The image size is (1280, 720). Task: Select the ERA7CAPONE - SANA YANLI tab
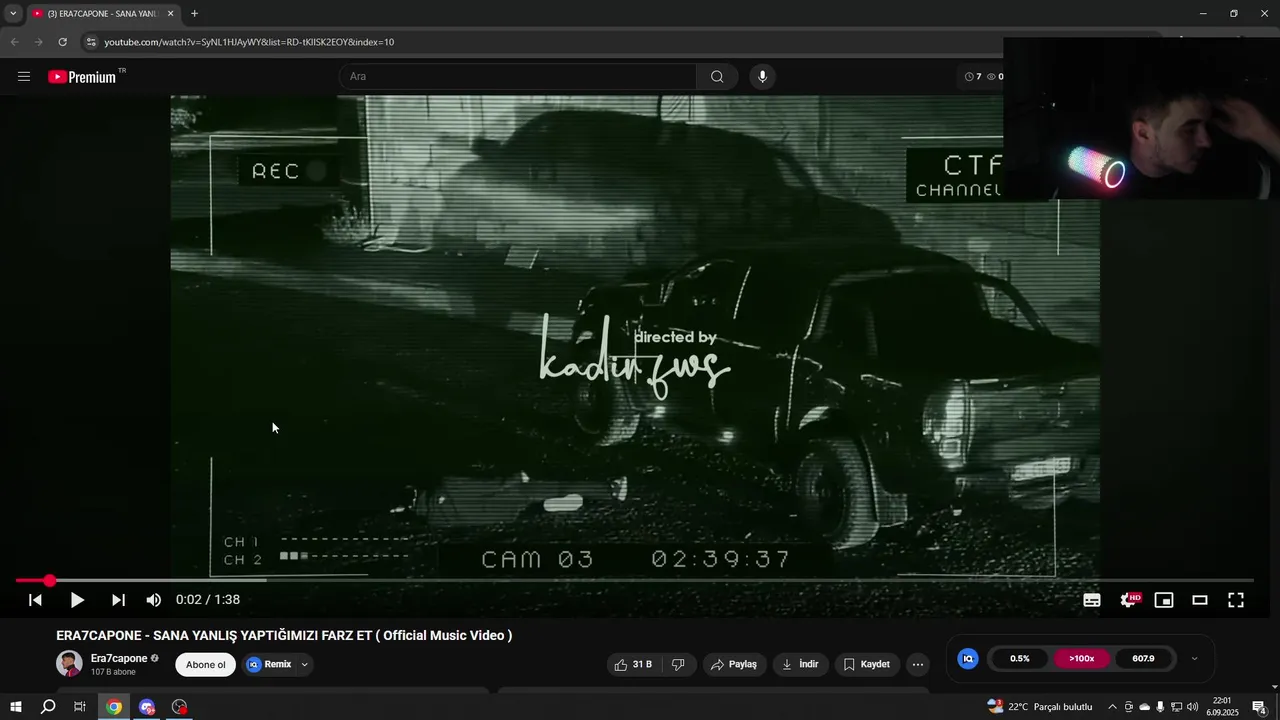click(103, 14)
